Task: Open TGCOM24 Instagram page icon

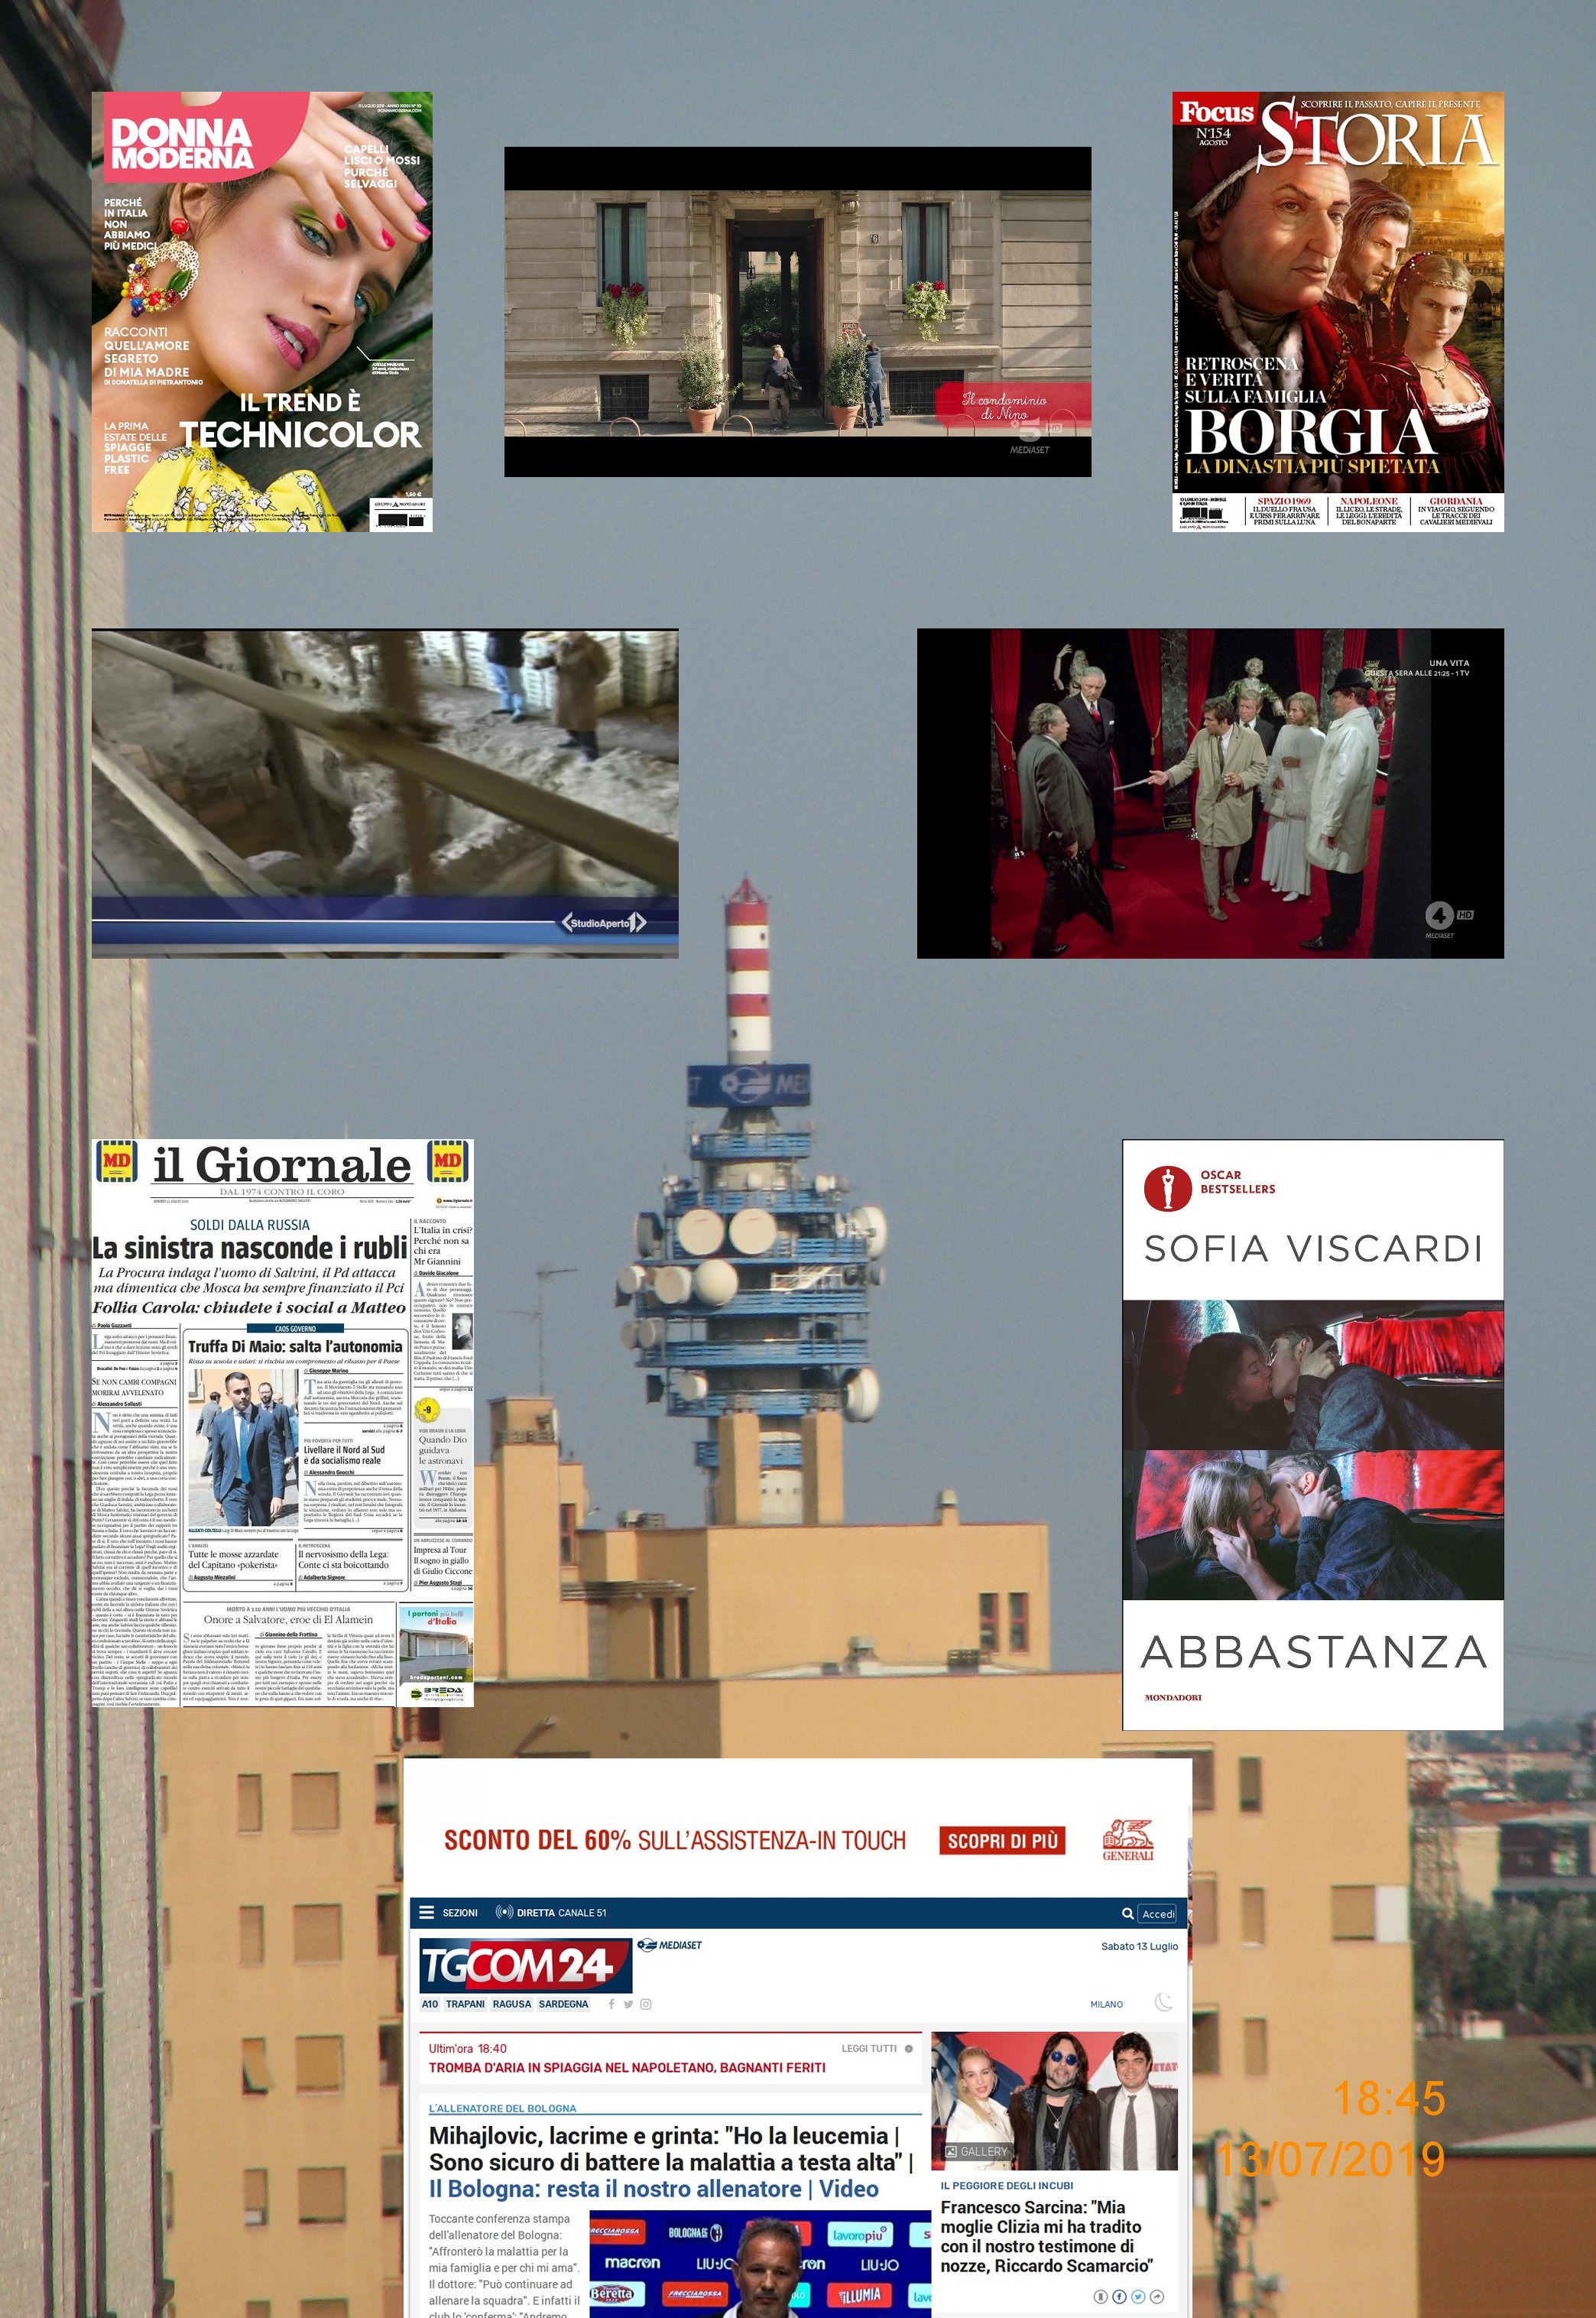Action: click(x=646, y=2004)
